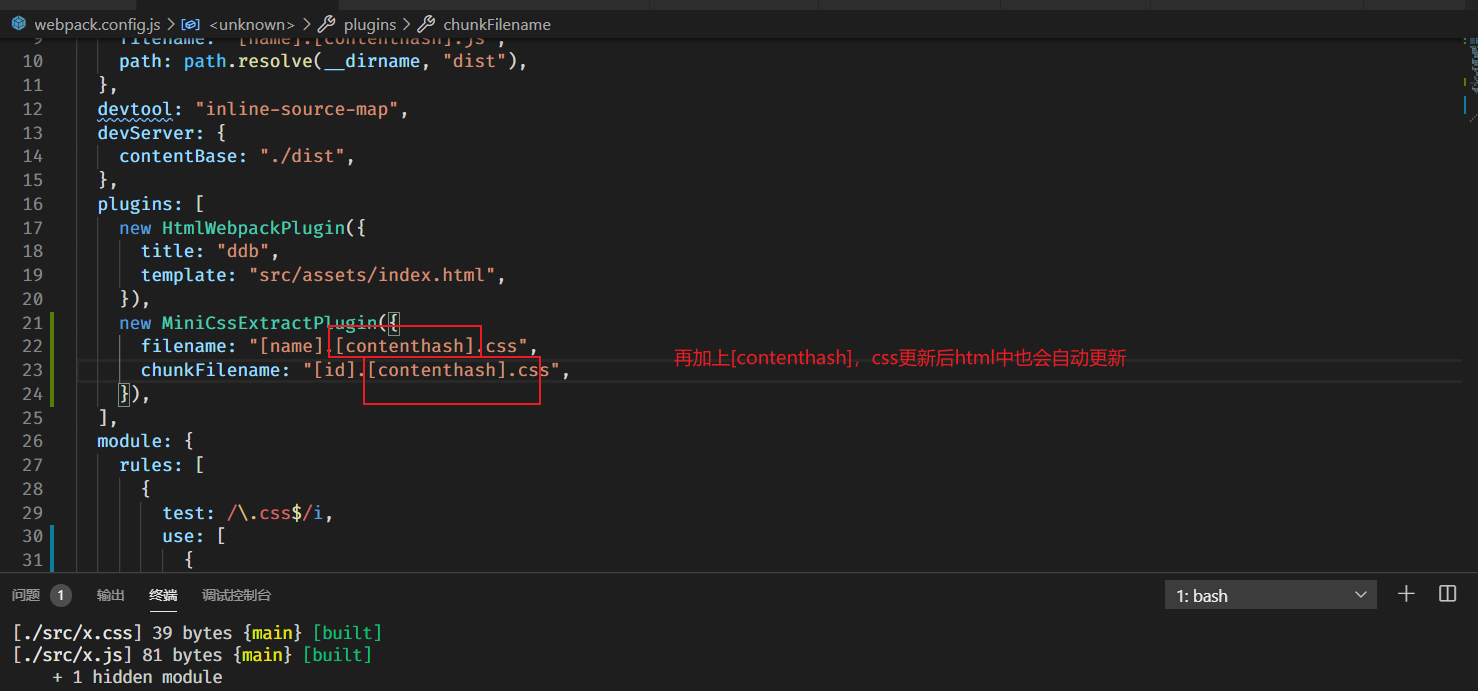This screenshot has width=1478, height=691.
Task: Click the red Chinese contenthash note
Action: (x=900, y=358)
